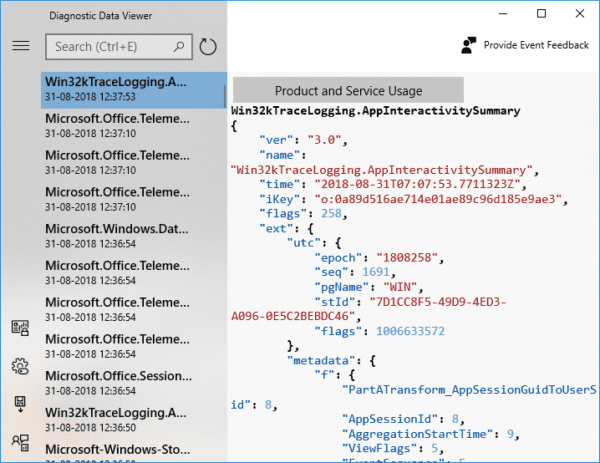Viewport: 600px width, 463px height.
Task: Focus the Search (Ctrl+E) field
Action: pos(110,46)
